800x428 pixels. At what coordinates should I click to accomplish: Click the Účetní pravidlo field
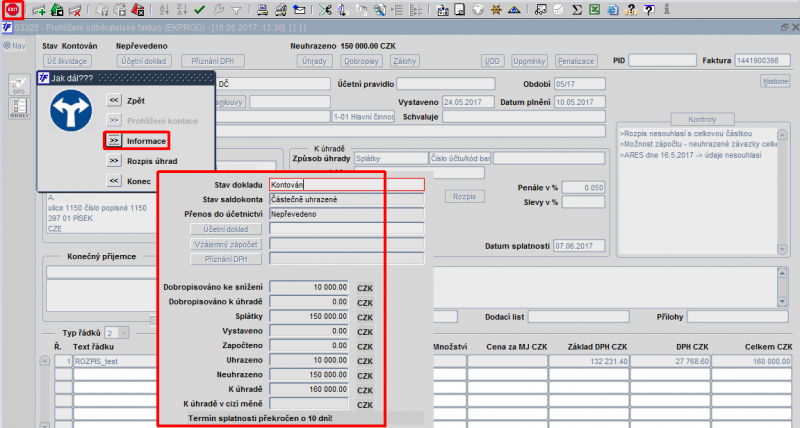445,84
